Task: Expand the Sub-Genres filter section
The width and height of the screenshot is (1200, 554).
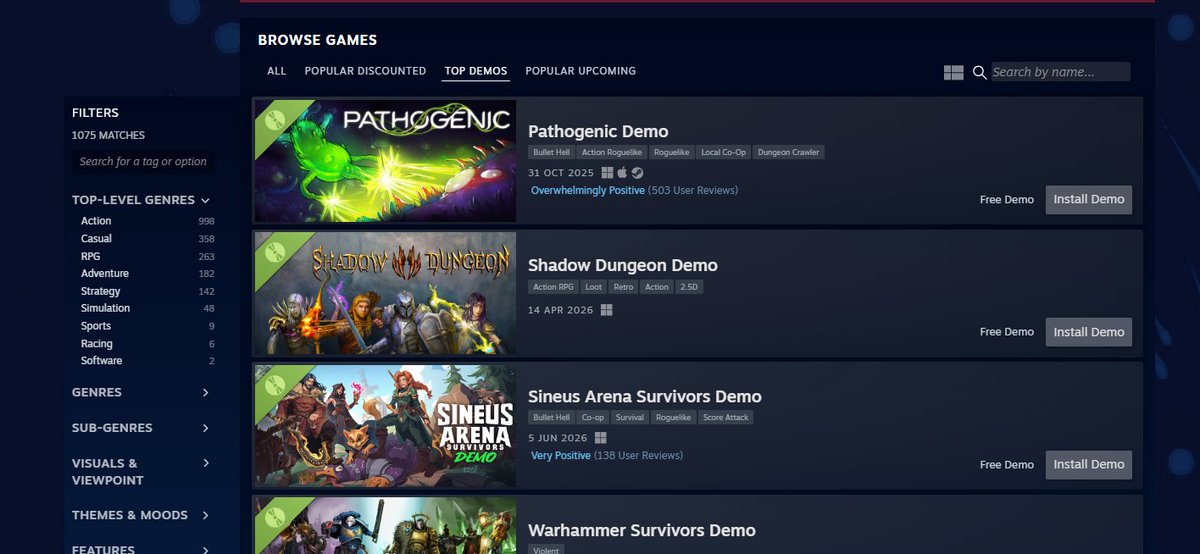Action: pos(206,428)
